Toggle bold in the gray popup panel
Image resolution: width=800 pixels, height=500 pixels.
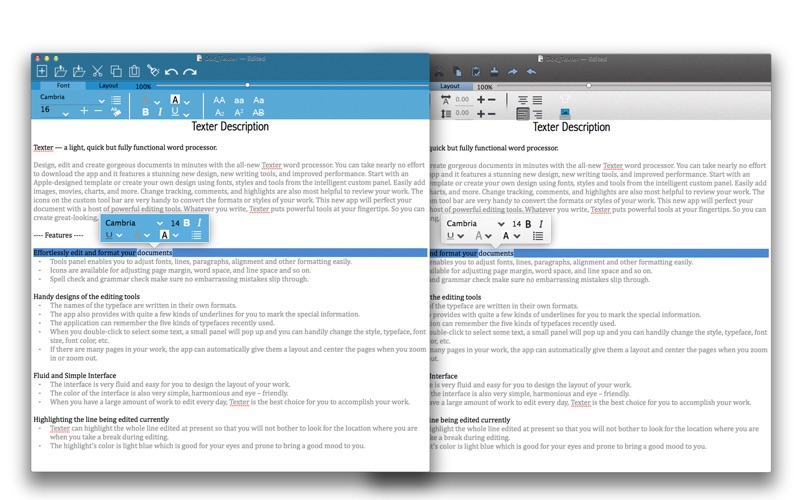click(x=528, y=223)
